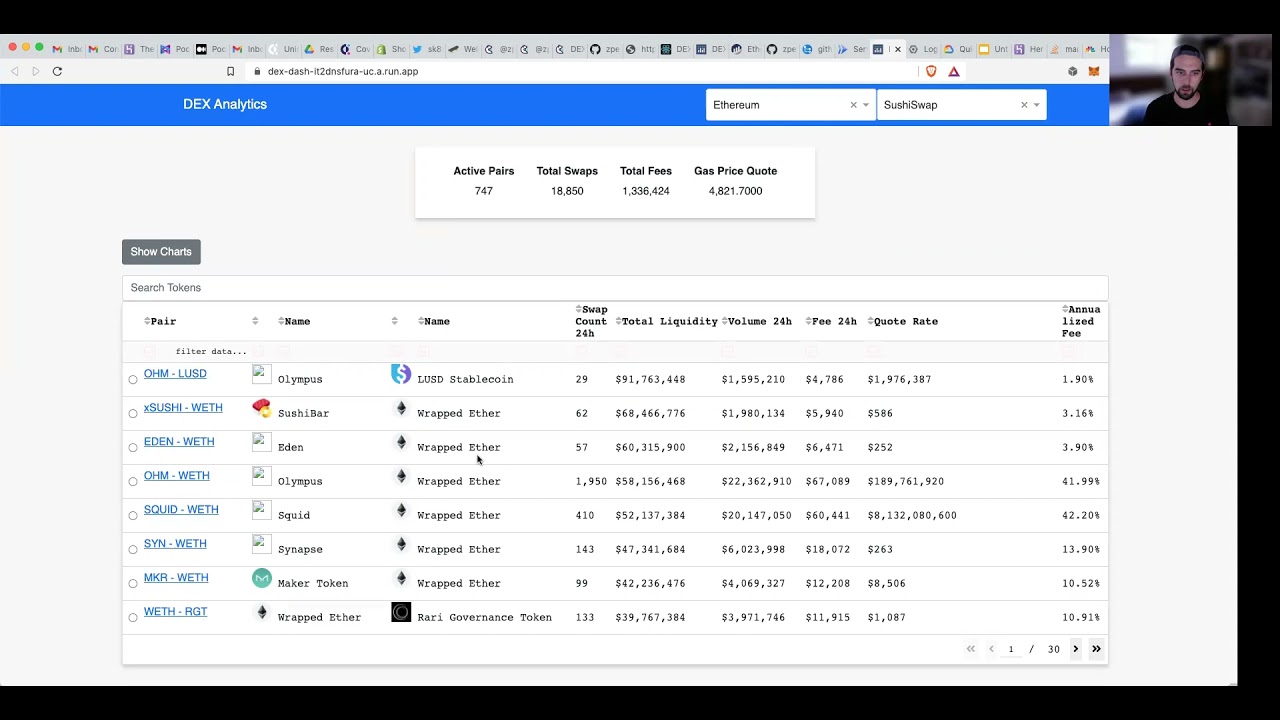Switch to the first Gmail Inbox tab
1280x720 pixels.
67,49
